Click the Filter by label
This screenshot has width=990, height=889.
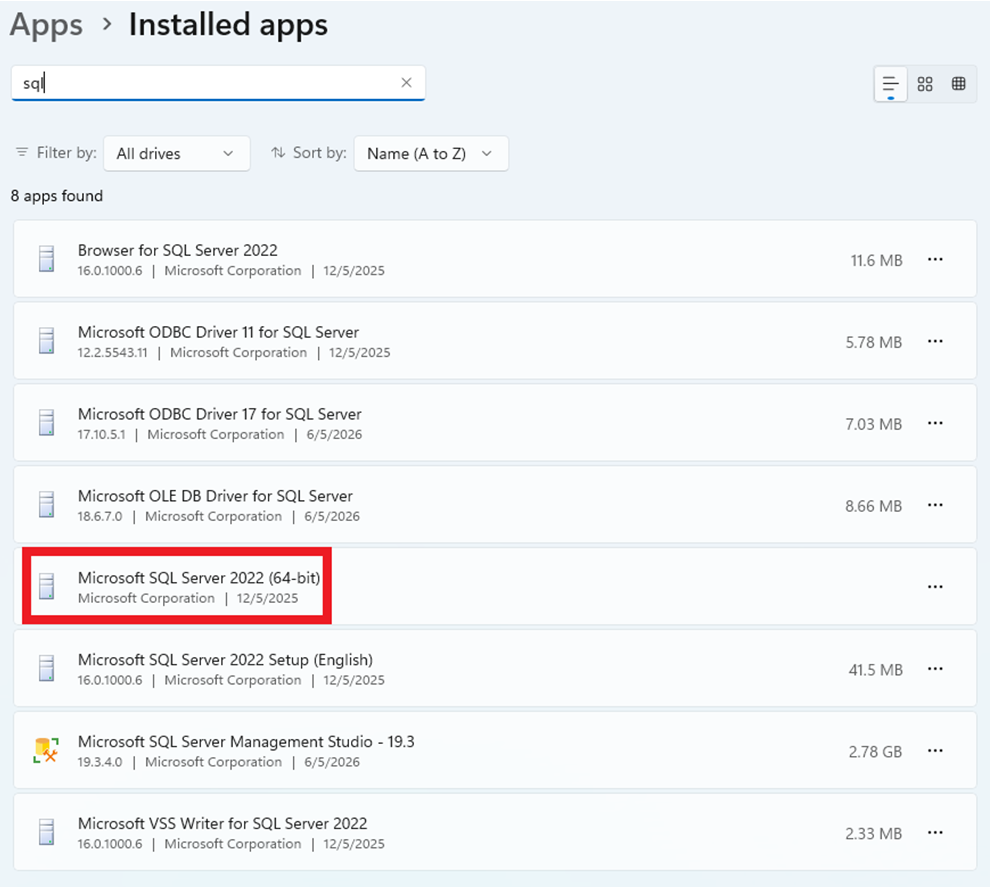pyautogui.click(x=66, y=153)
